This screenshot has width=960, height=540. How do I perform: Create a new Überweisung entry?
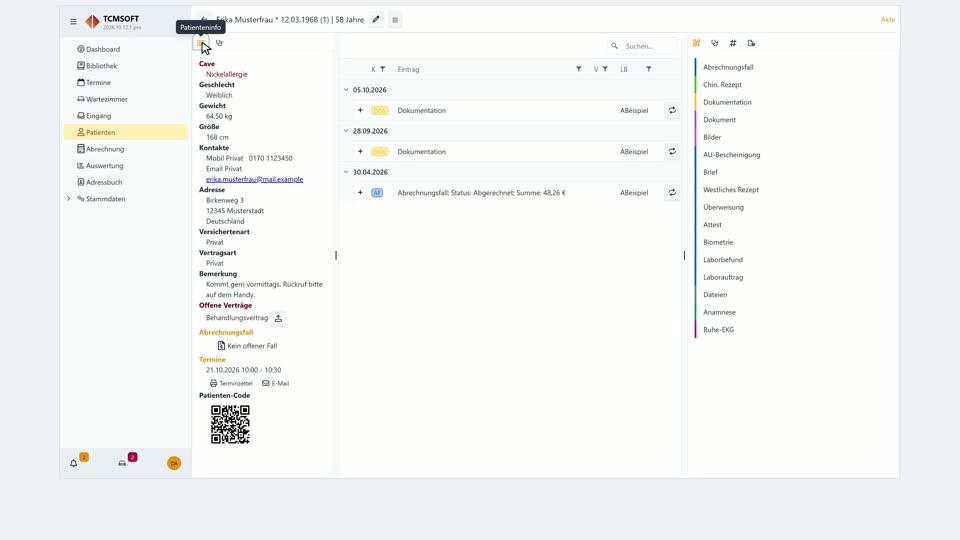point(723,208)
